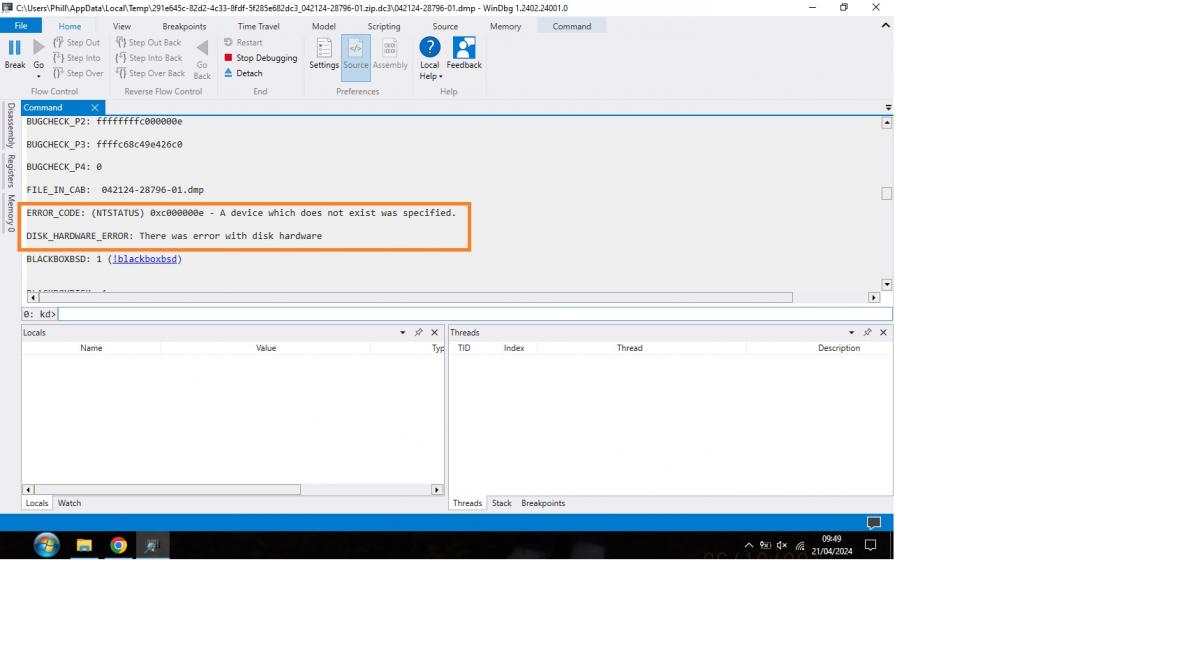
Task: Click the Restart button
Action: point(243,43)
